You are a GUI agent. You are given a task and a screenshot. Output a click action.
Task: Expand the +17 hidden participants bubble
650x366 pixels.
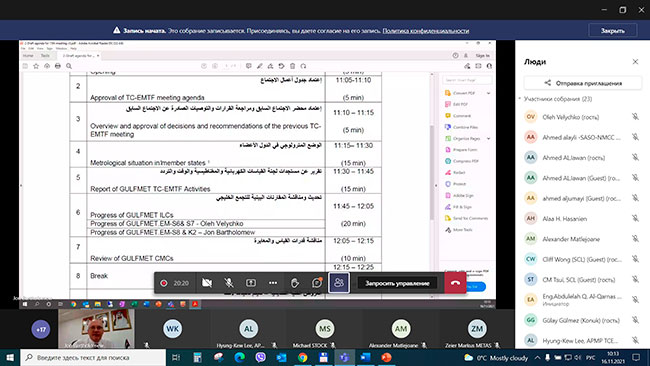point(41,330)
